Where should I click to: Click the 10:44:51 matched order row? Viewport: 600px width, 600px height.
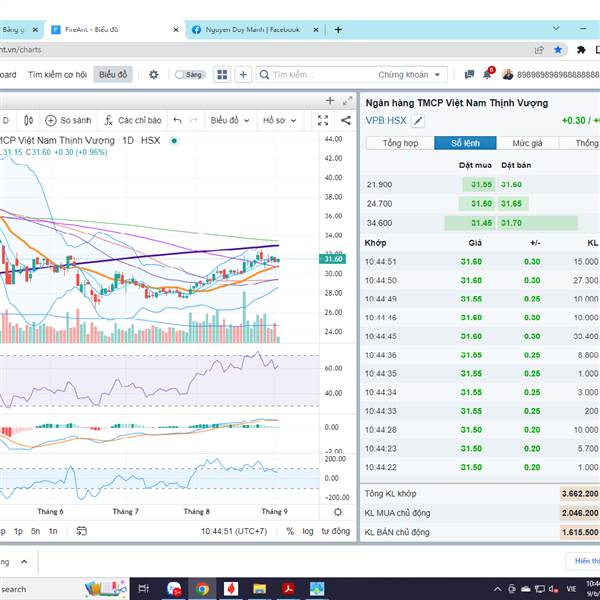pyautogui.click(x=481, y=262)
